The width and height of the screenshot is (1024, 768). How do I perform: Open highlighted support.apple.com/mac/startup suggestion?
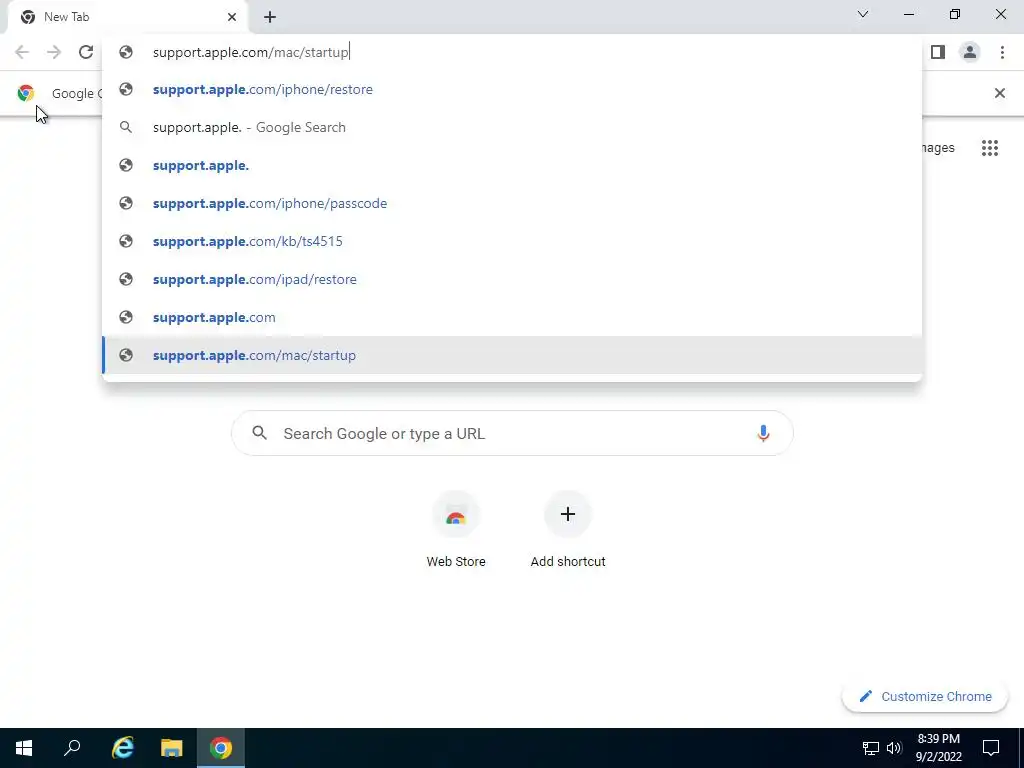click(x=512, y=355)
